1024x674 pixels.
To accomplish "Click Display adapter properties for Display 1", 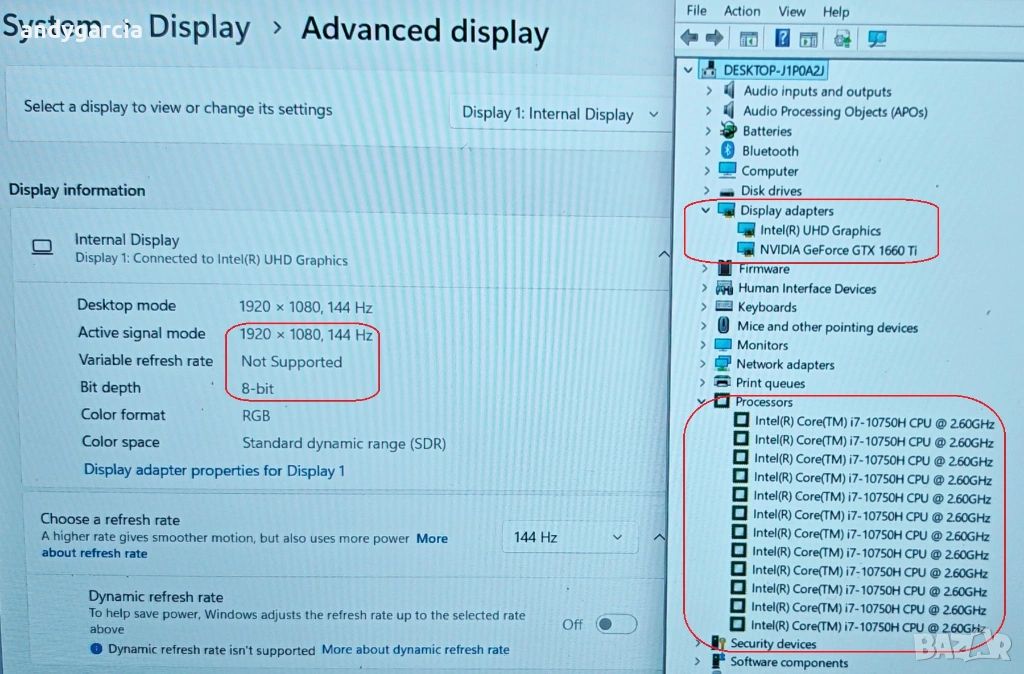I will click(214, 470).
